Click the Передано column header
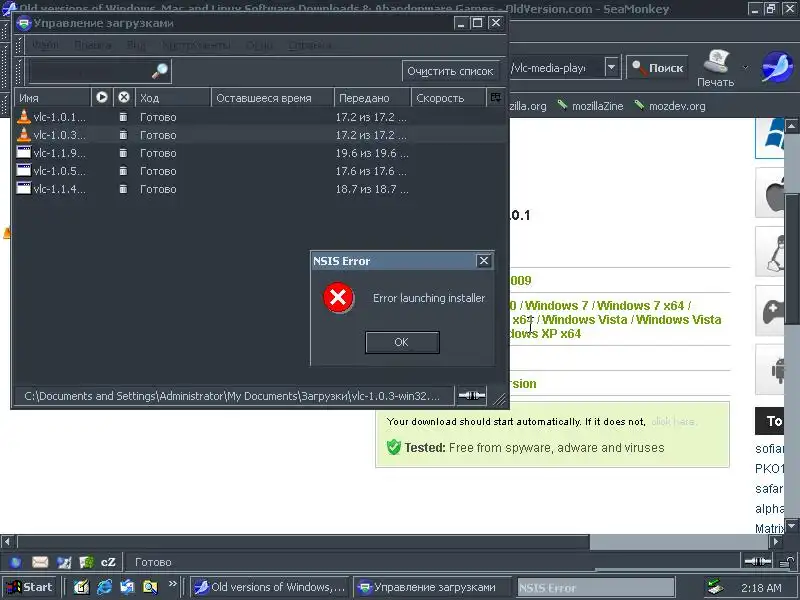Screen dimensions: 800x600 [x=372, y=98]
